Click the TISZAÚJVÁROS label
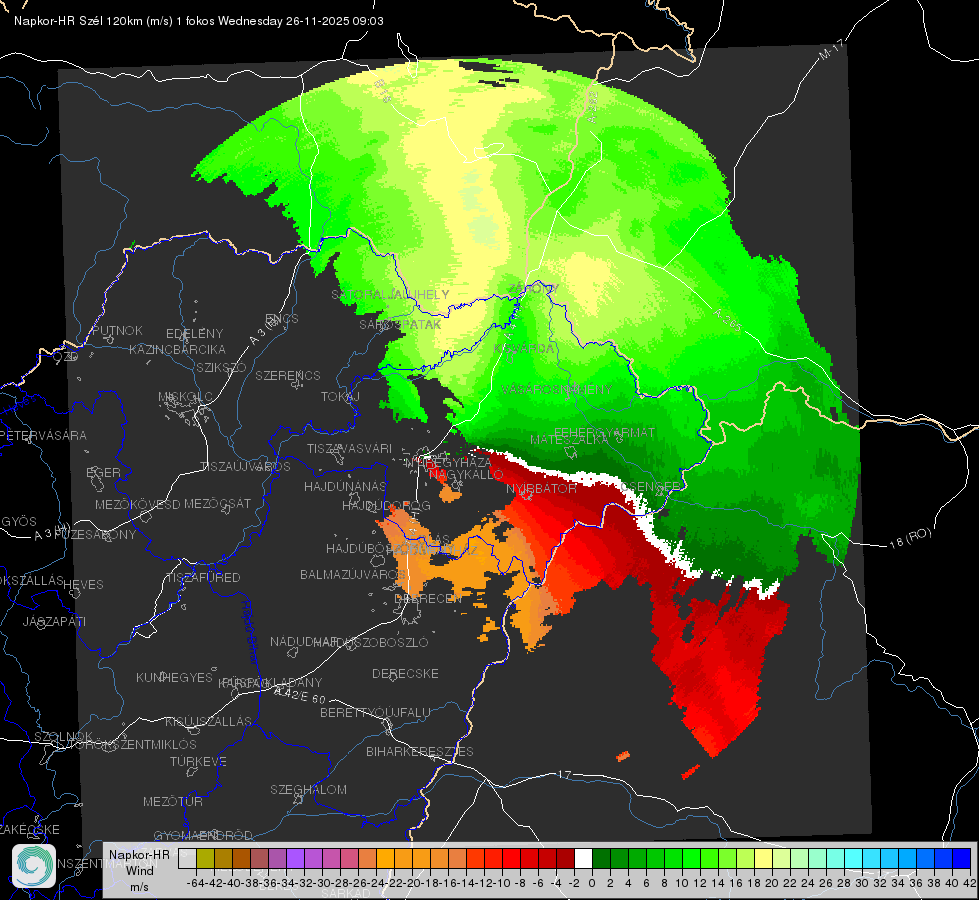Screen dimensions: 979x900 click(245, 467)
